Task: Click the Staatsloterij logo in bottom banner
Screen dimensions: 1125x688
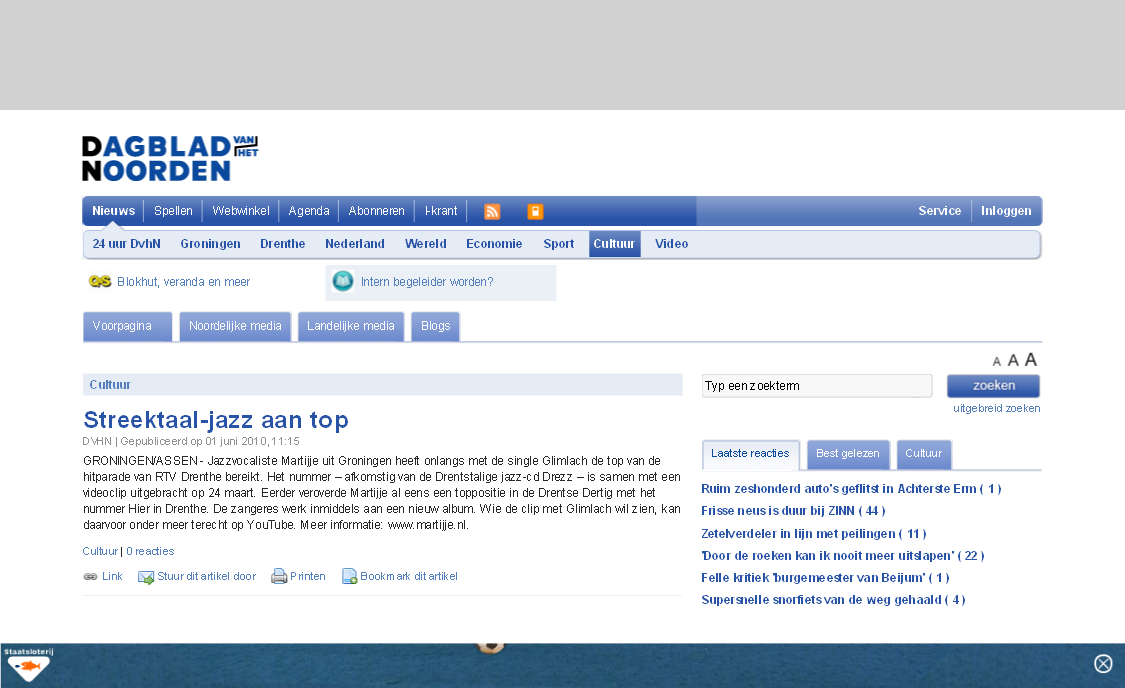Action: (x=28, y=665)
